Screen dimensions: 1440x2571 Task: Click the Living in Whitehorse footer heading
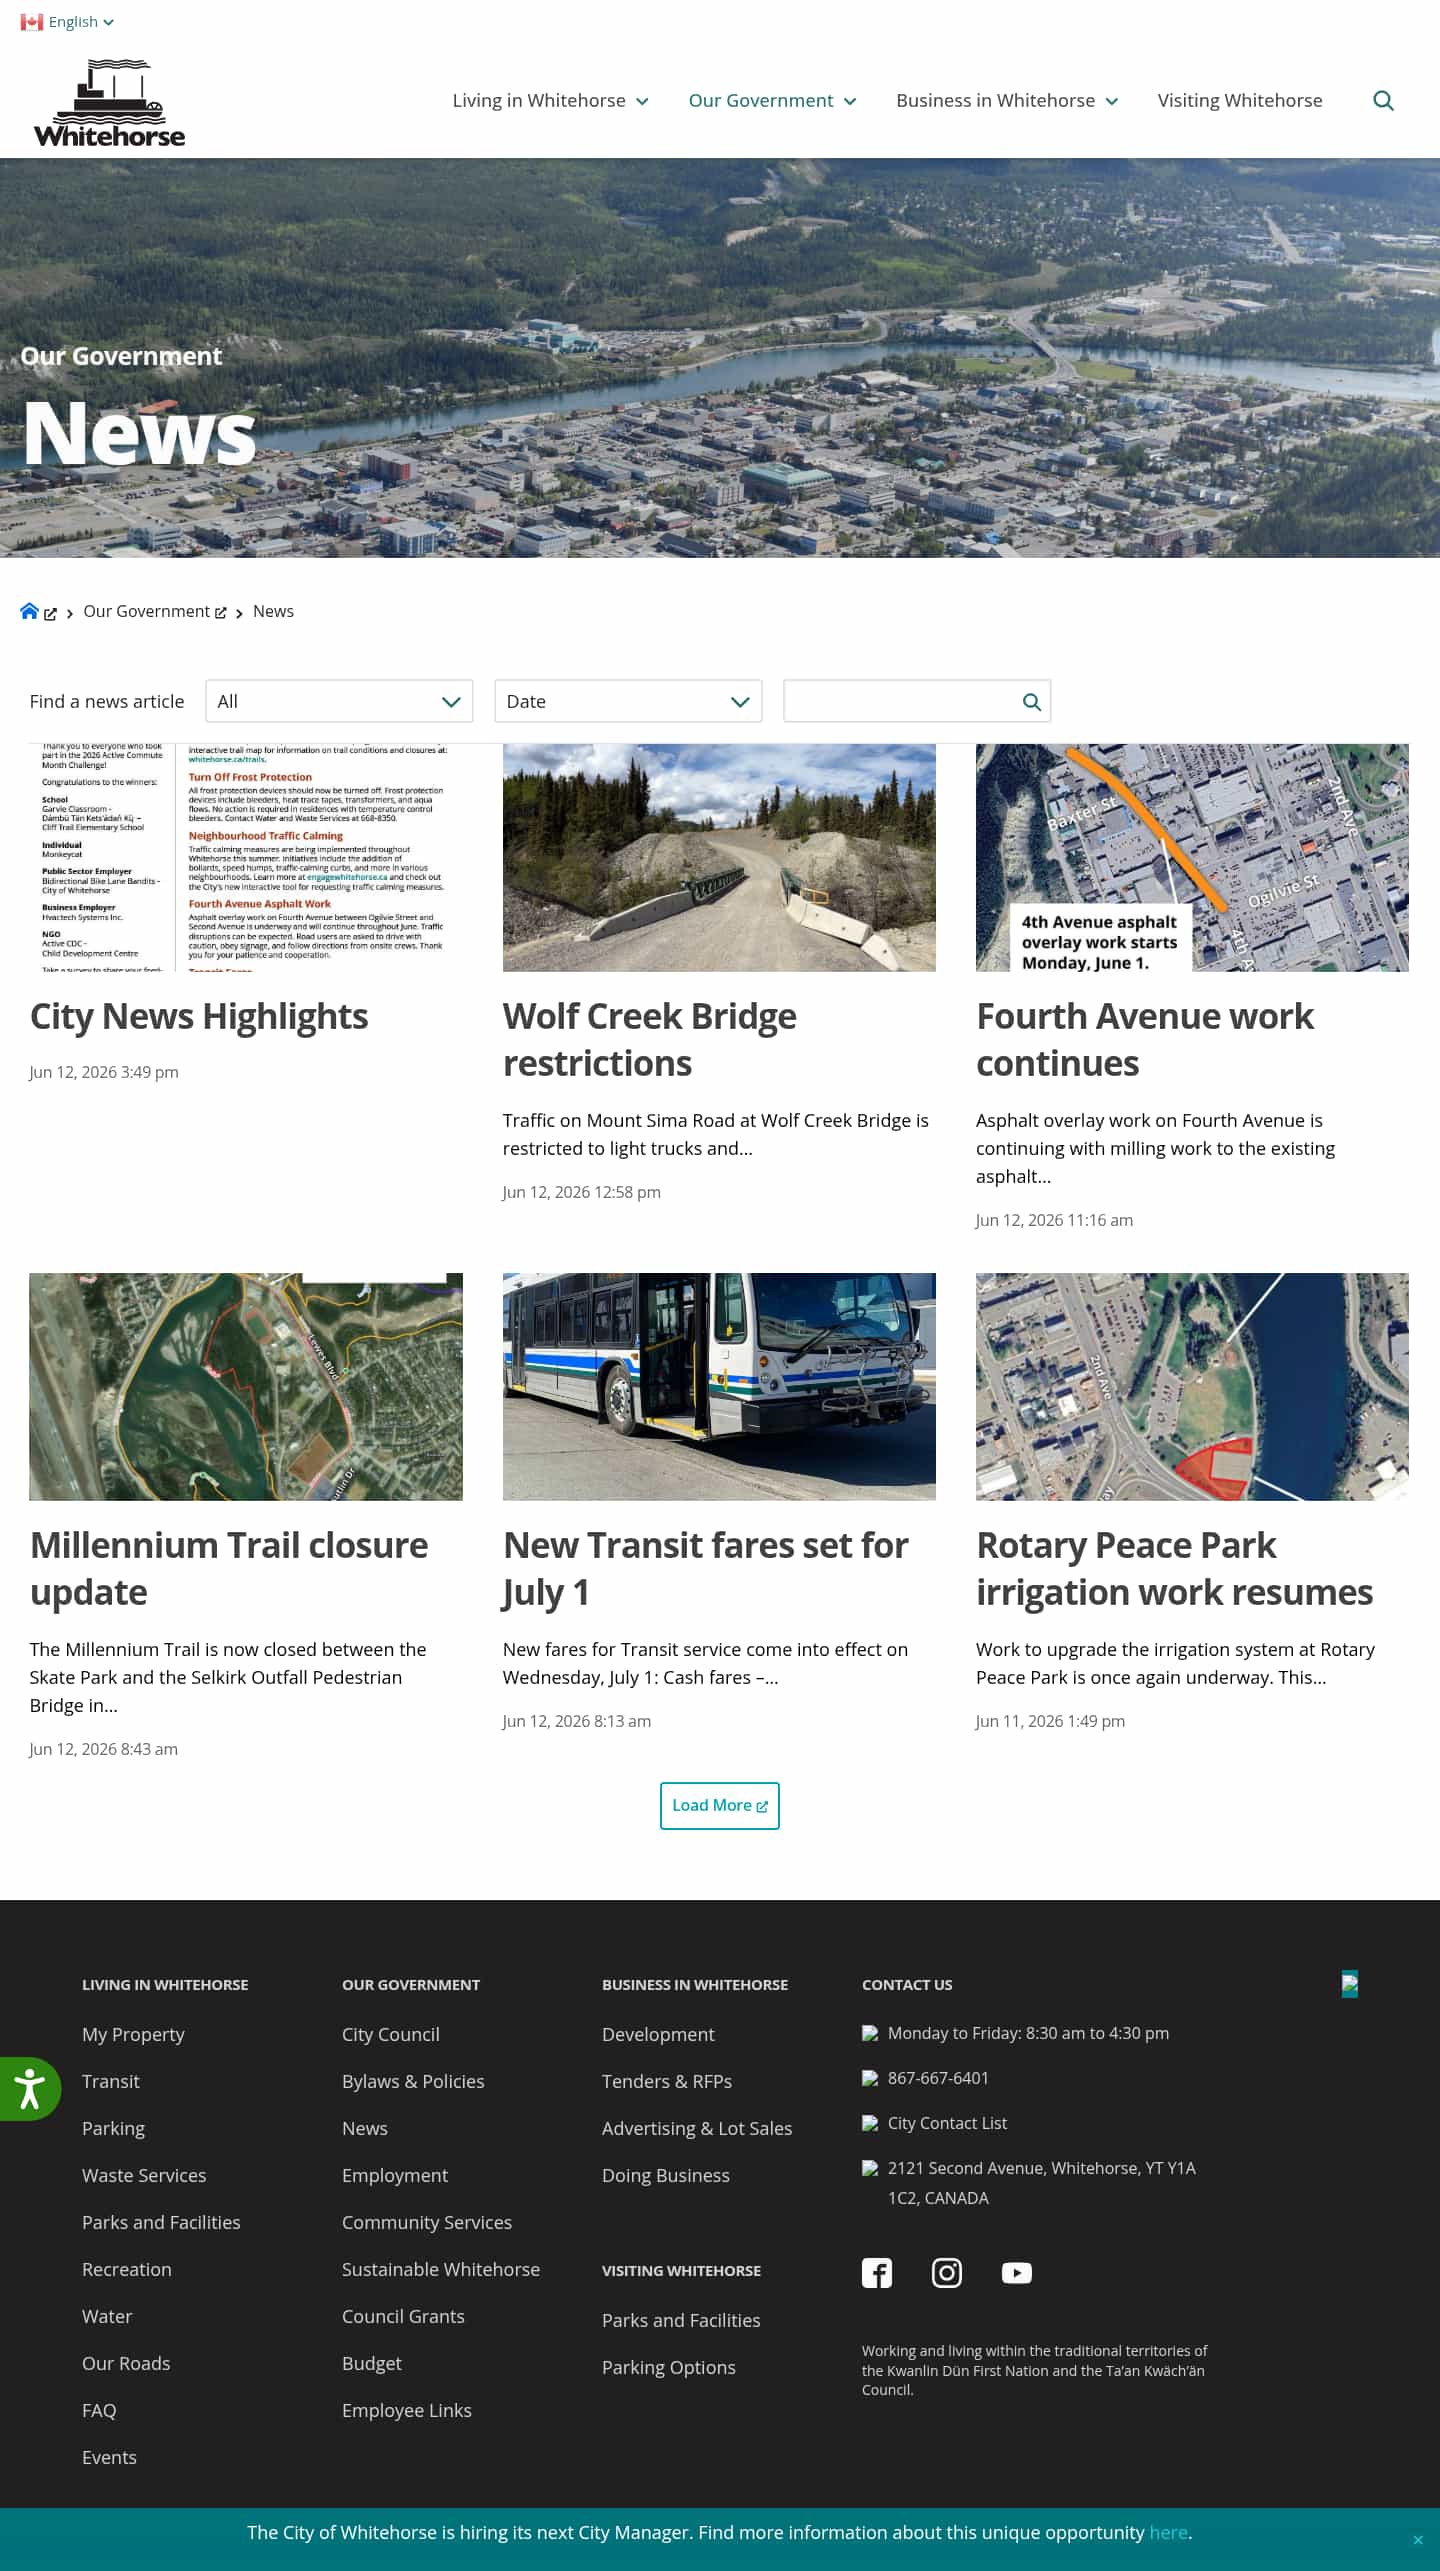[165, 1984]
